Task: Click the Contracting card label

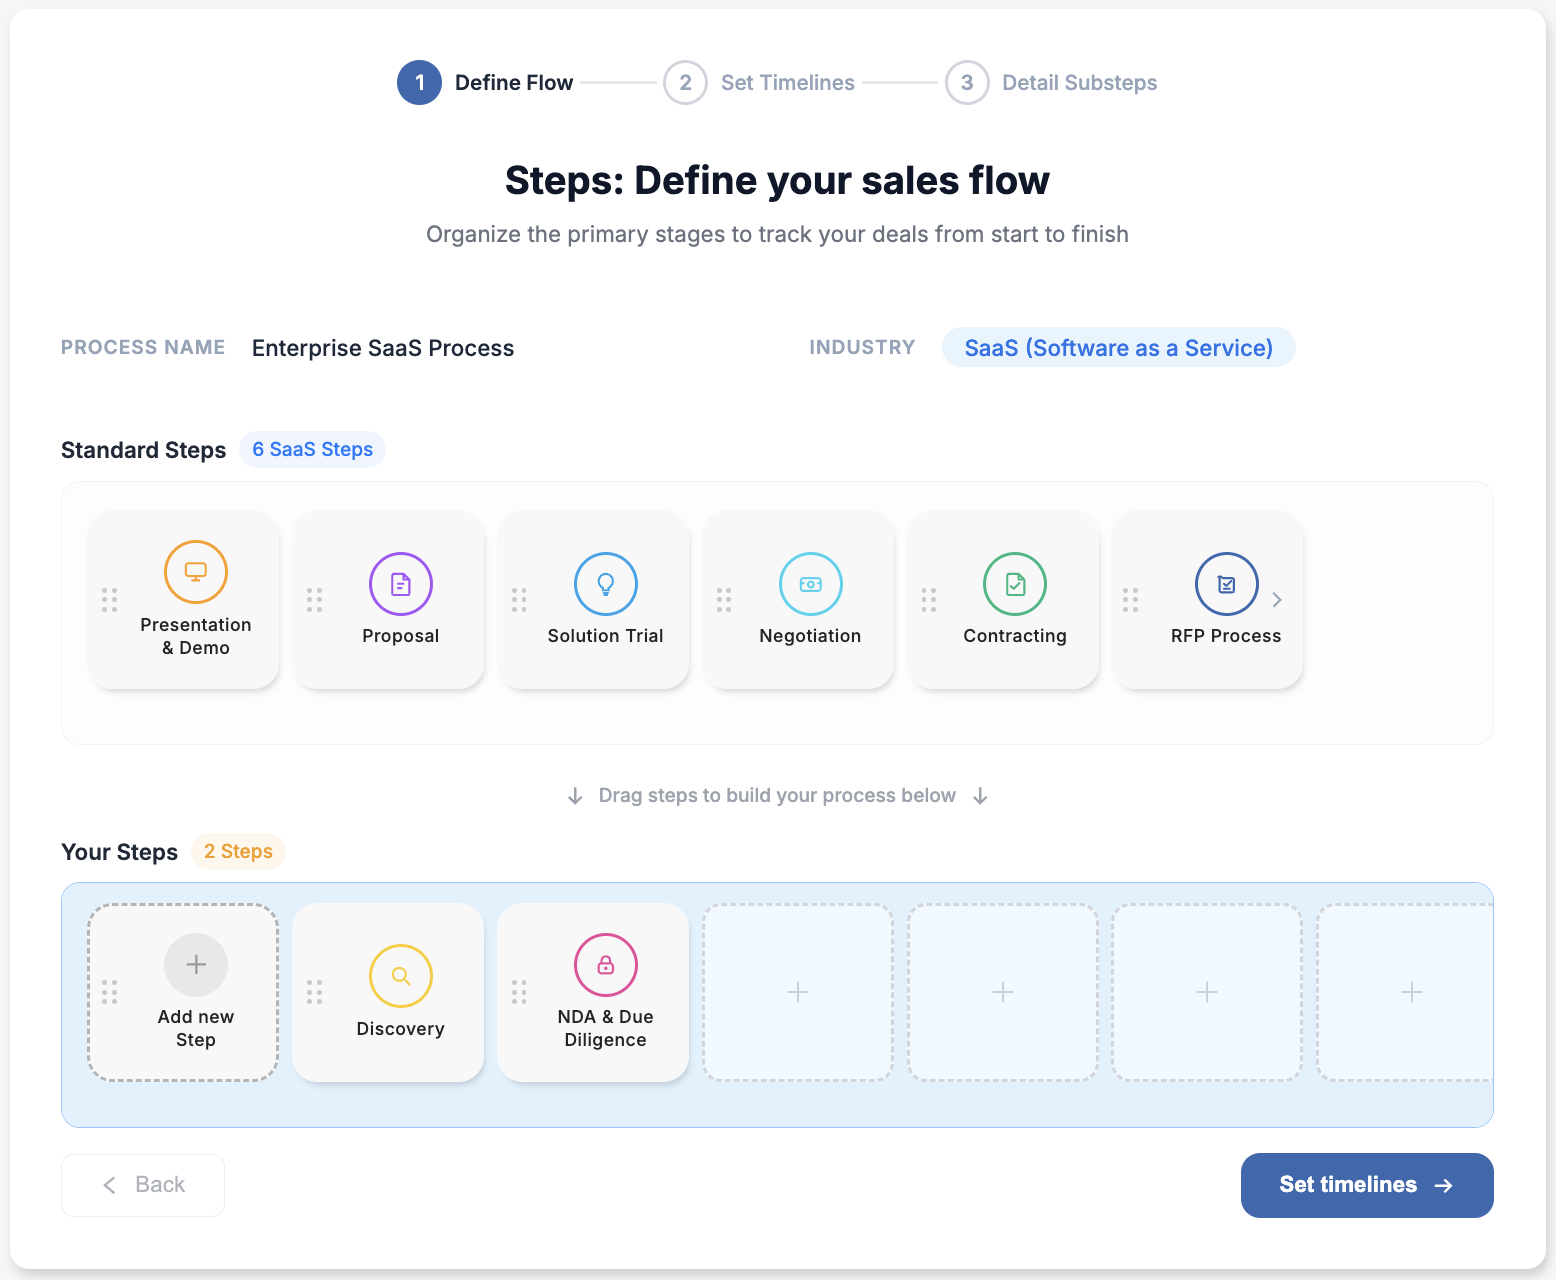Action: point(1015,636)
